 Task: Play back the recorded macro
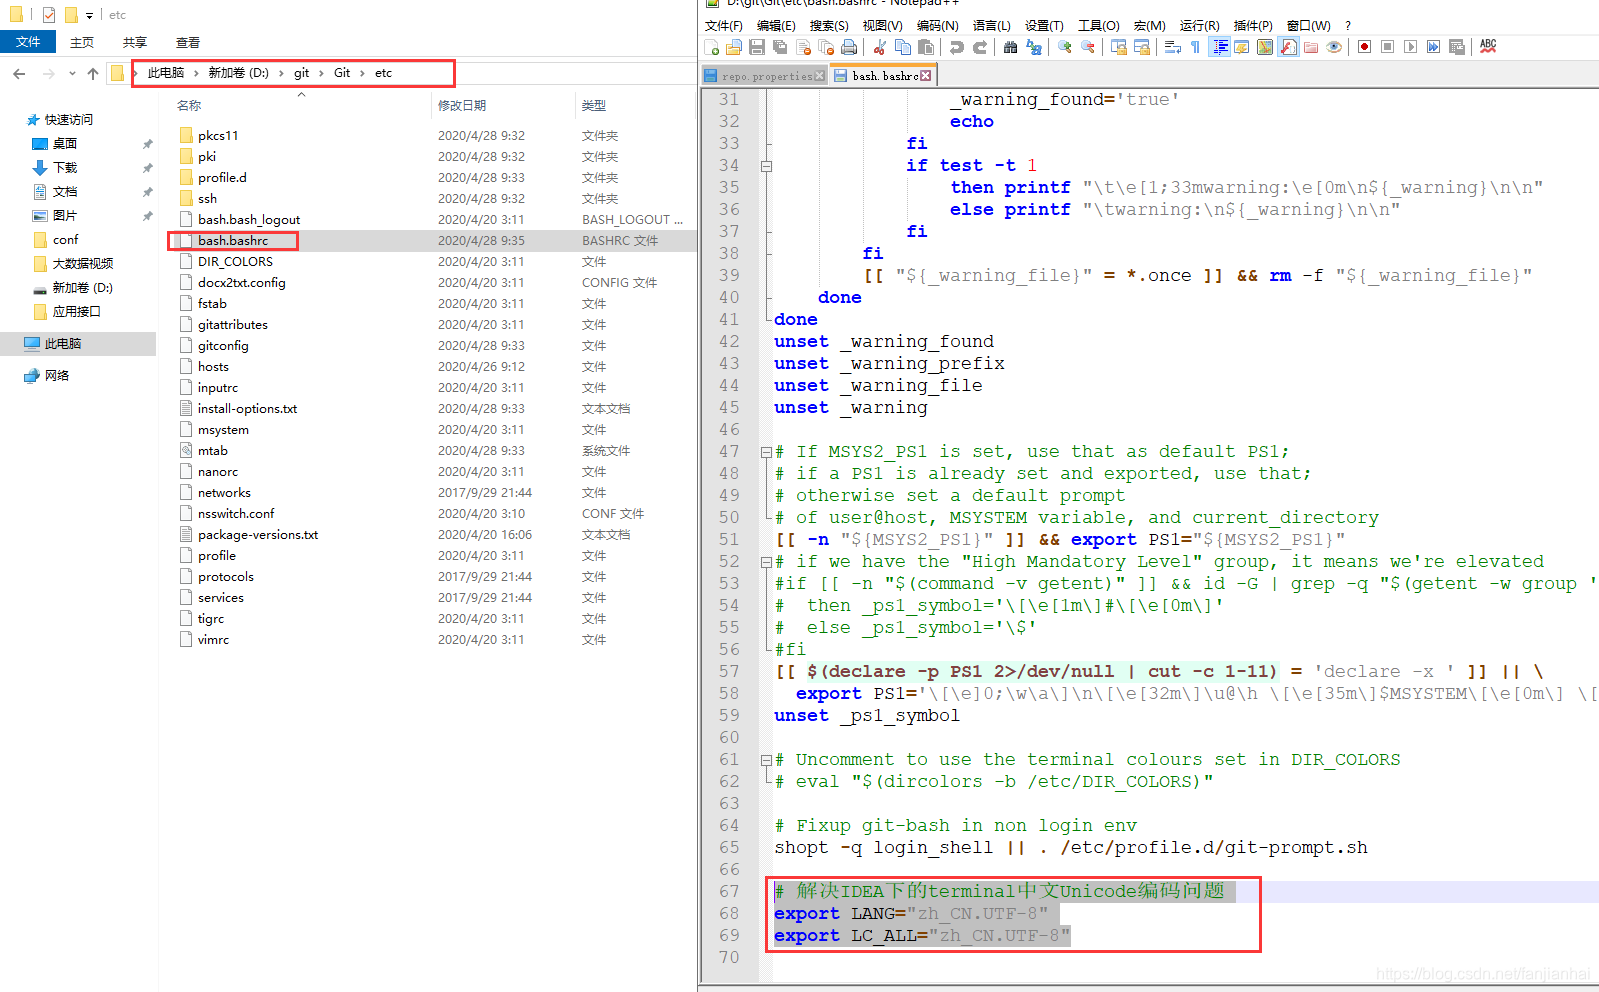tap(1411, 47)
